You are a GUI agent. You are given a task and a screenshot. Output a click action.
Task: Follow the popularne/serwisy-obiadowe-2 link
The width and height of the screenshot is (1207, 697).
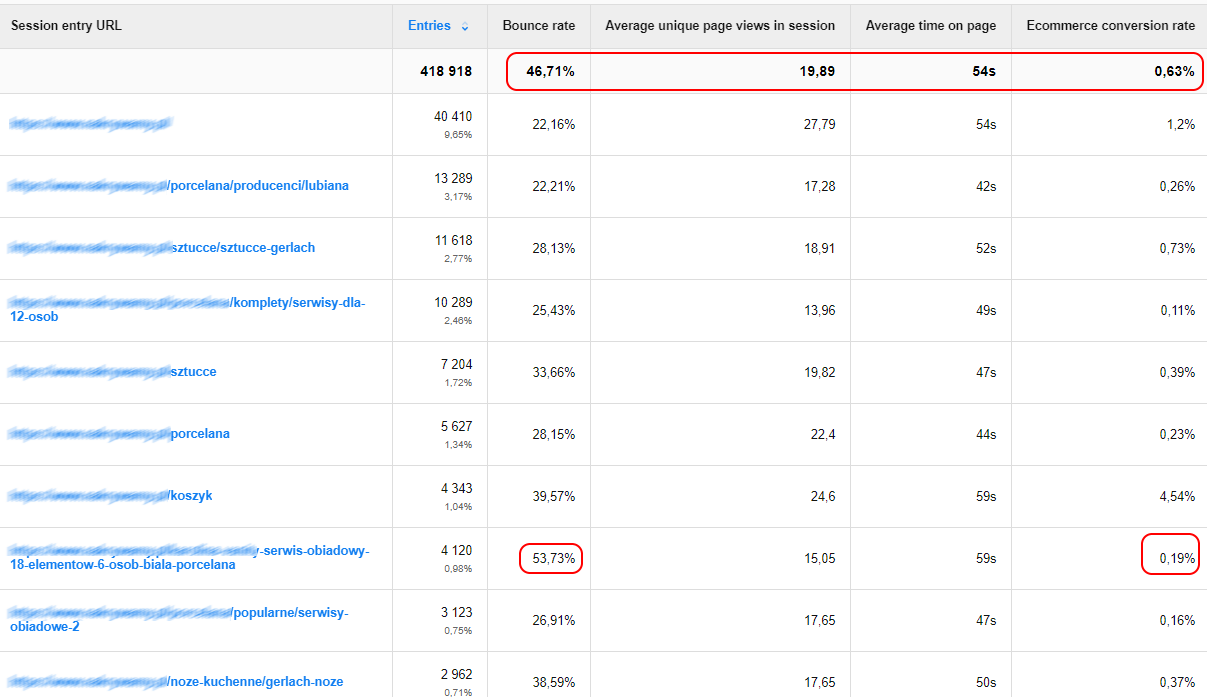point(289,613)
